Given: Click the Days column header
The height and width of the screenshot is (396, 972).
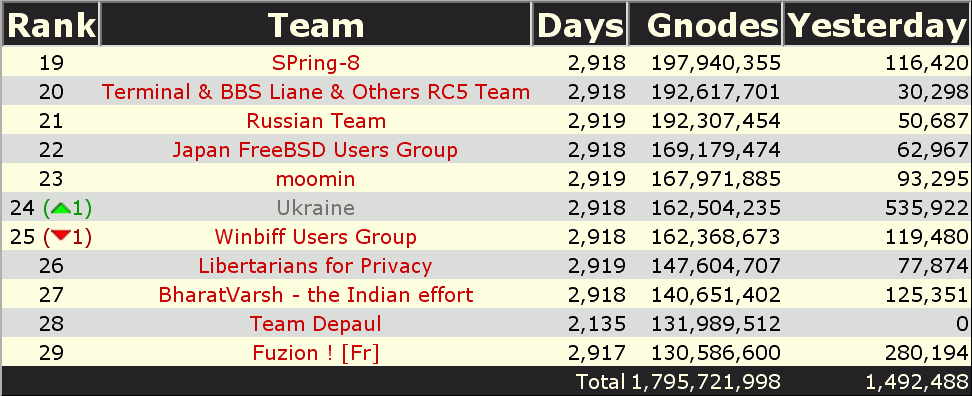Looking at the screenshot, I should [x=580, y=25].
